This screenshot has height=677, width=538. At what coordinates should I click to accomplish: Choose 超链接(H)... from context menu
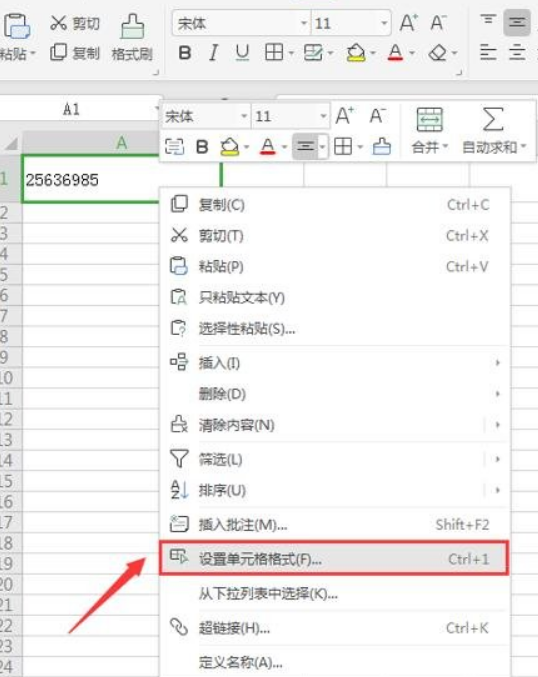[335, 627]
